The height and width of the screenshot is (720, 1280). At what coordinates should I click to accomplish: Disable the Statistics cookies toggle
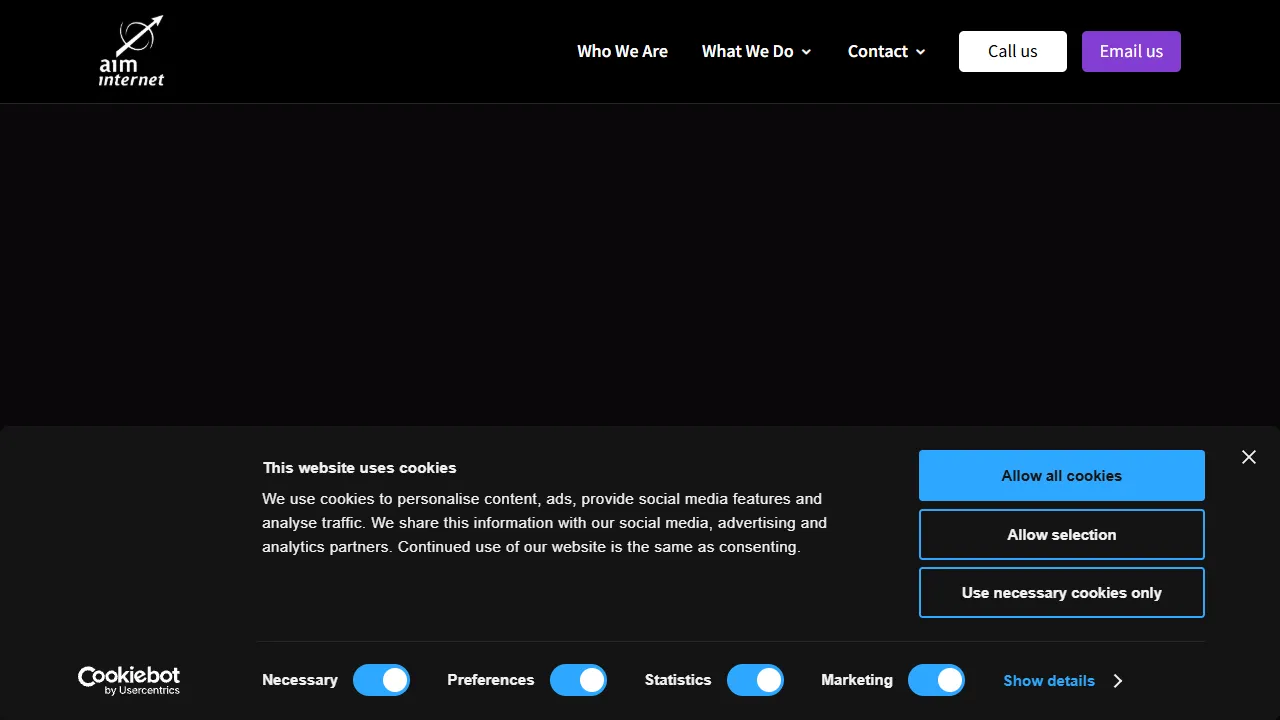pyautogui.click(x=755, y=680)
